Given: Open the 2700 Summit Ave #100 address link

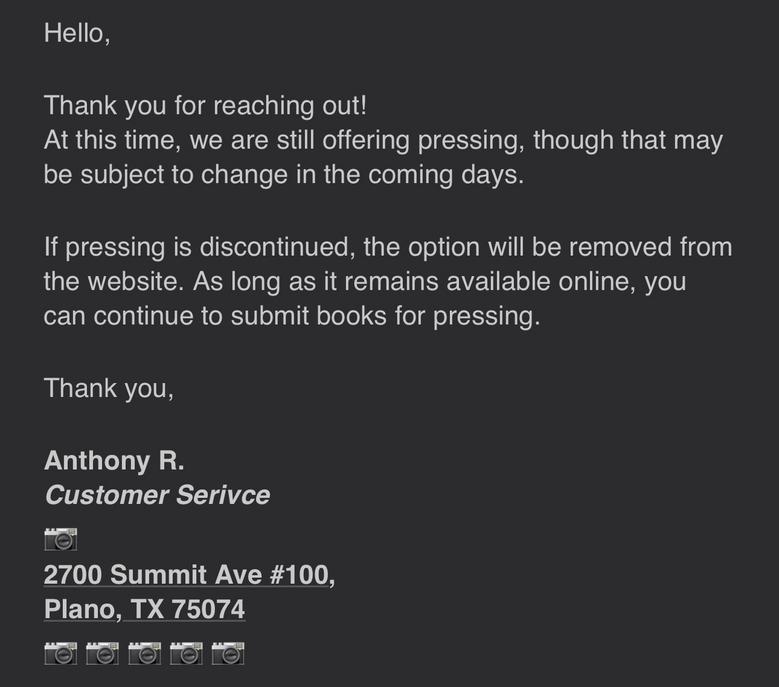Looking at the screenshot, I should [189, 575].
